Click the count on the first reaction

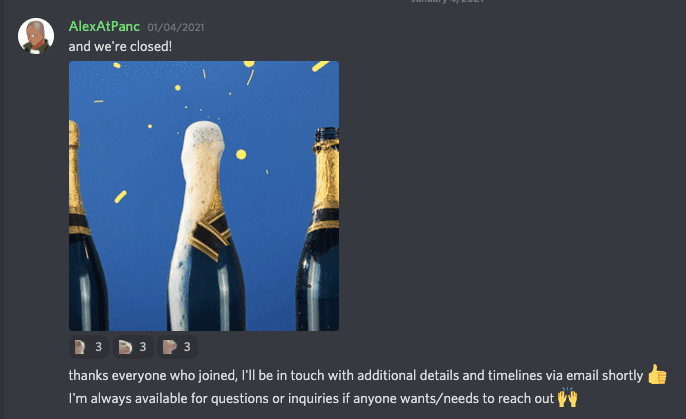(x=98, y=347)
